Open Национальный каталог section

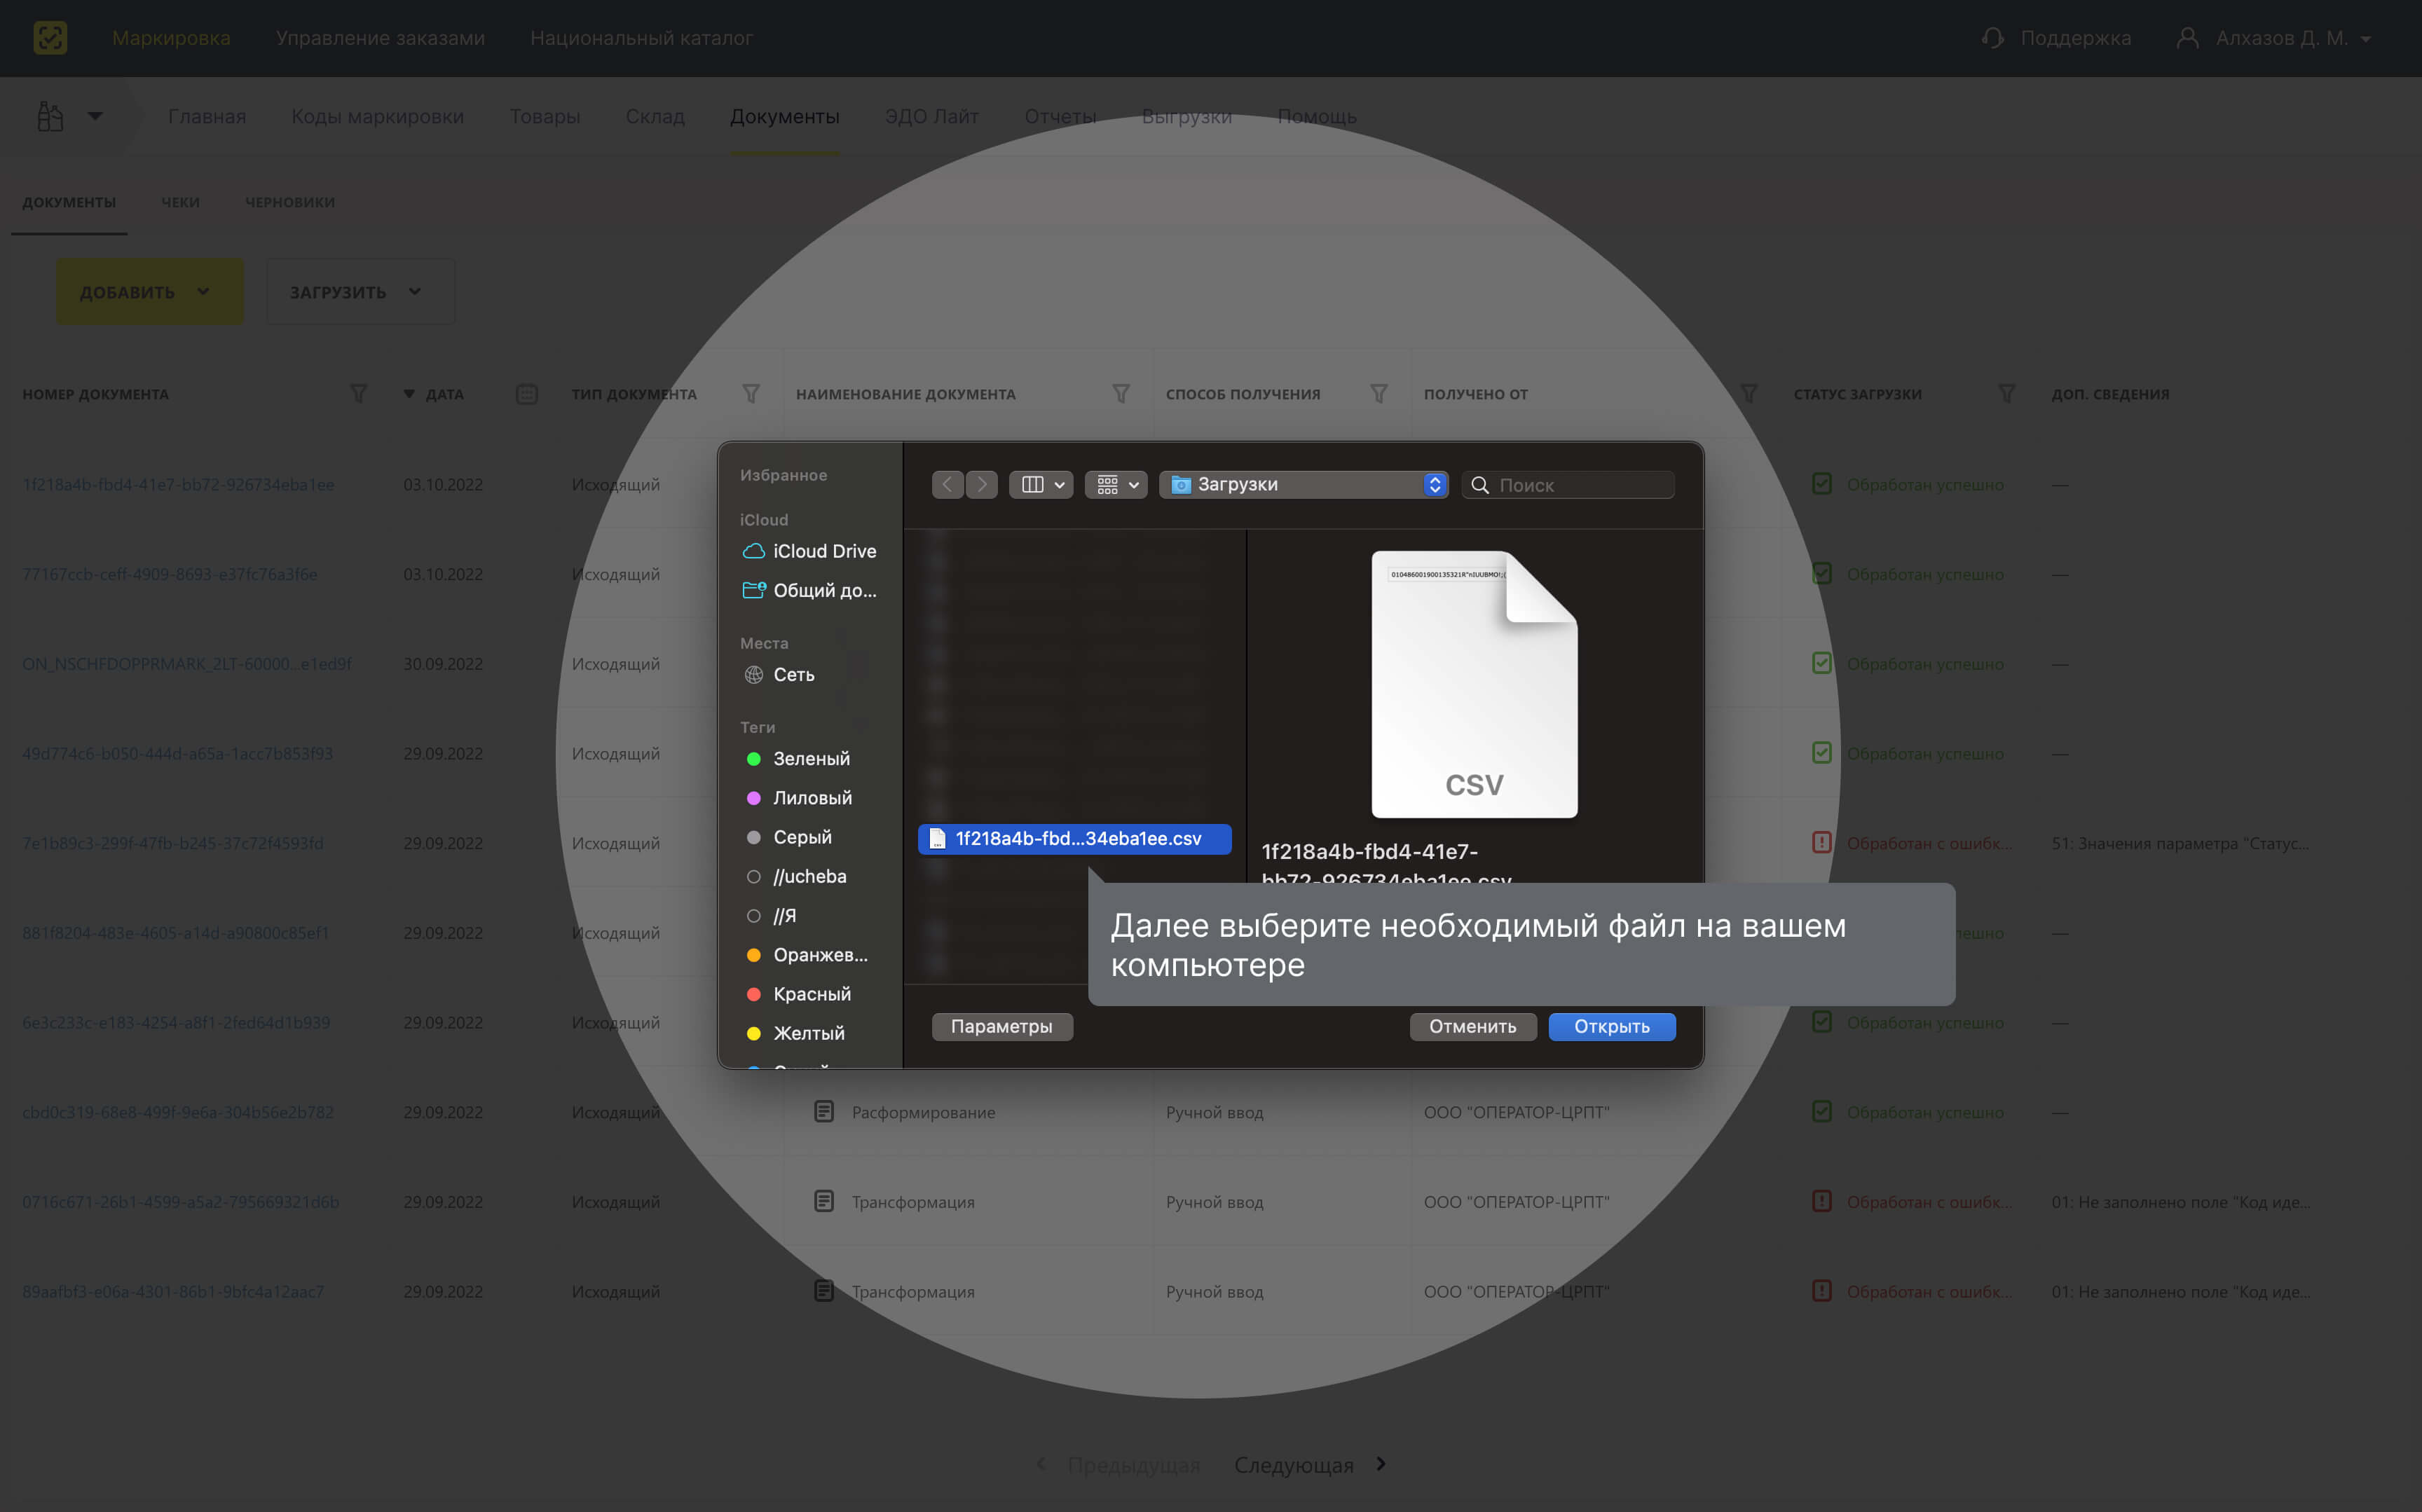641,38
